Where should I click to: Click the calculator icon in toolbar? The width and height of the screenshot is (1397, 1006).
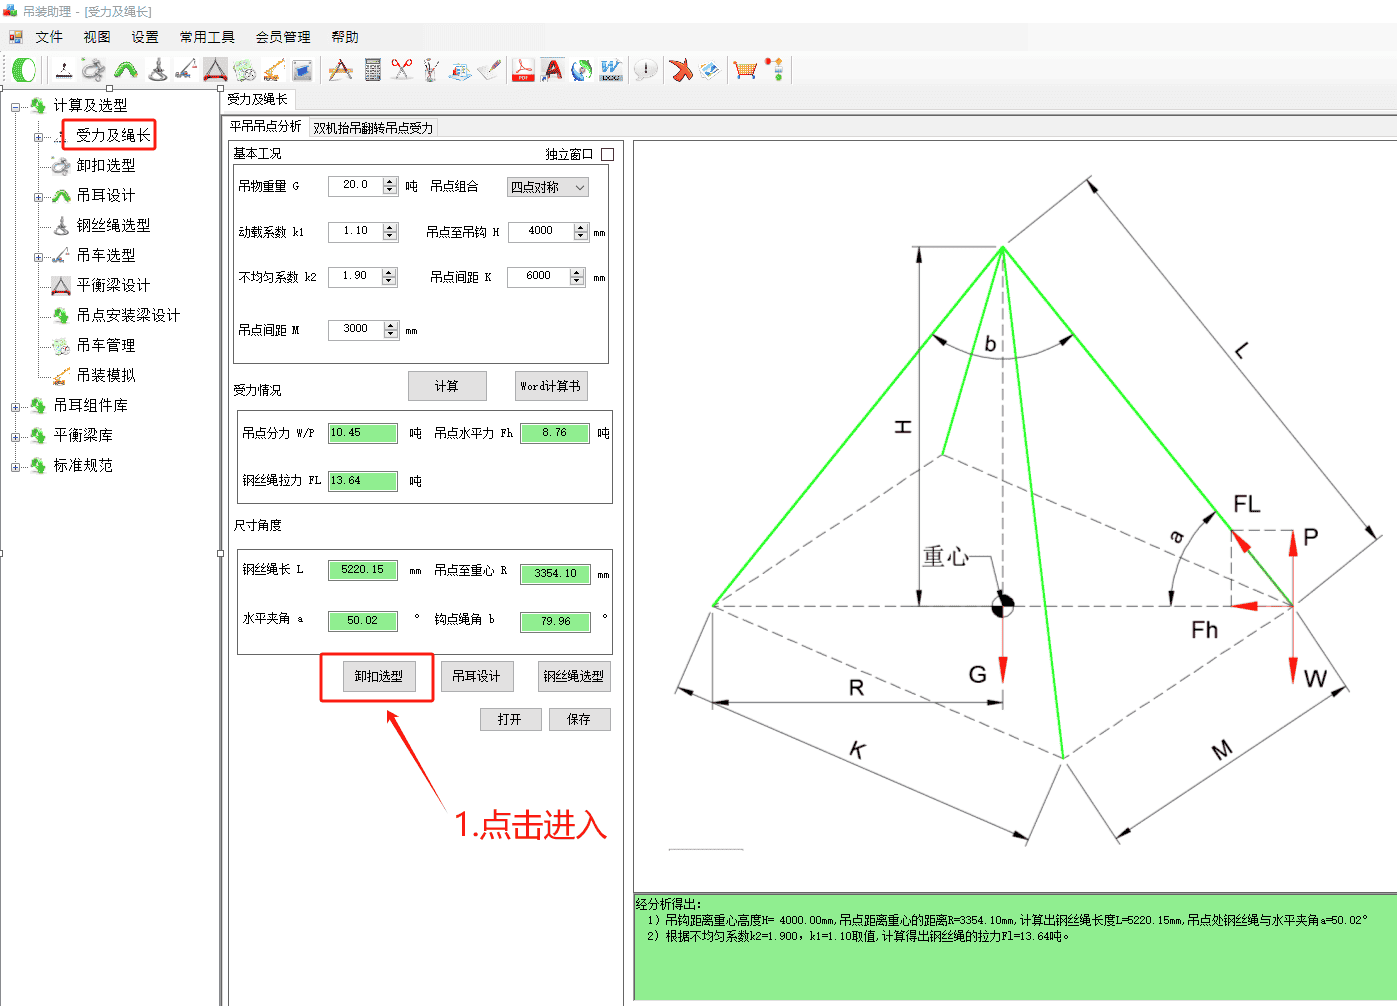tap(373, 70)
